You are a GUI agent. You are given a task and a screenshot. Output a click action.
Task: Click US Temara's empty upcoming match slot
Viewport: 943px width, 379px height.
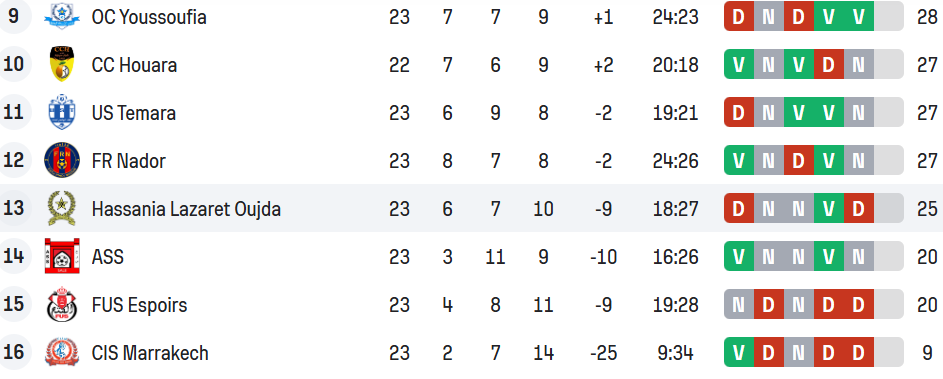[889, 112]
